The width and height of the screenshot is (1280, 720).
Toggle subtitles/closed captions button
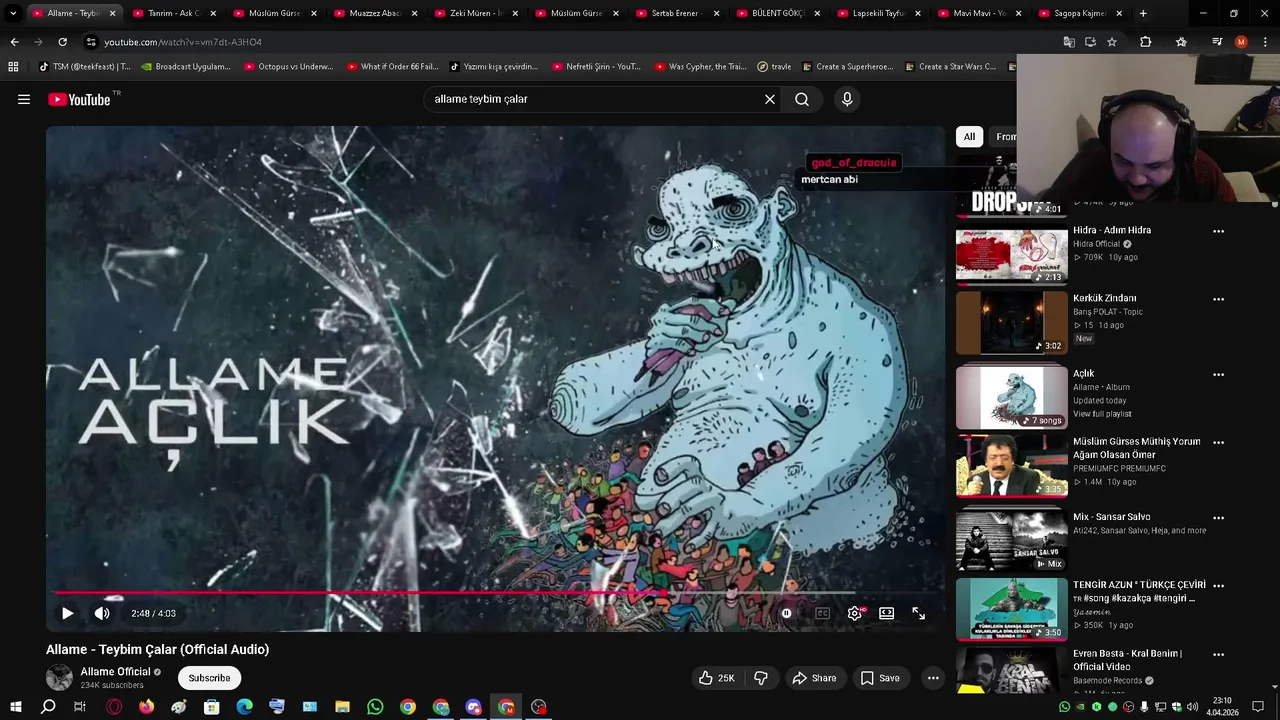click(x=822, y=613)
